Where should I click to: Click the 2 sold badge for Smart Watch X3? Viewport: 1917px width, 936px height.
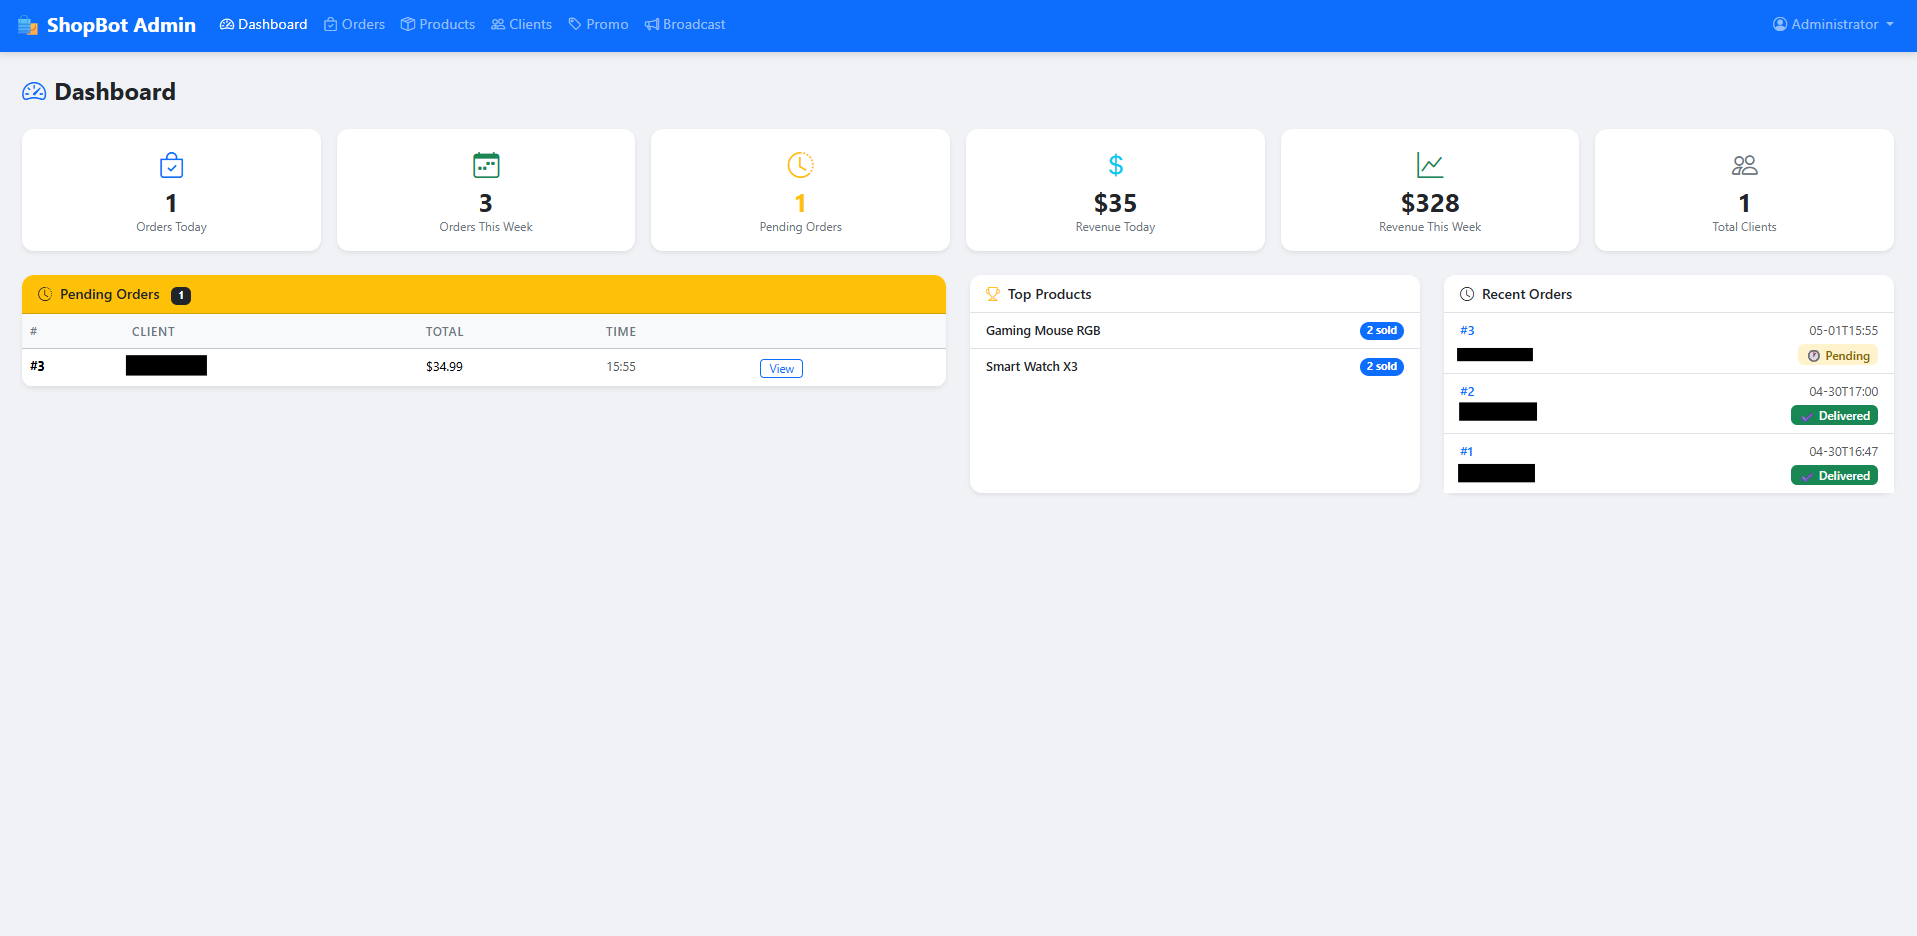coord(1382,366)
